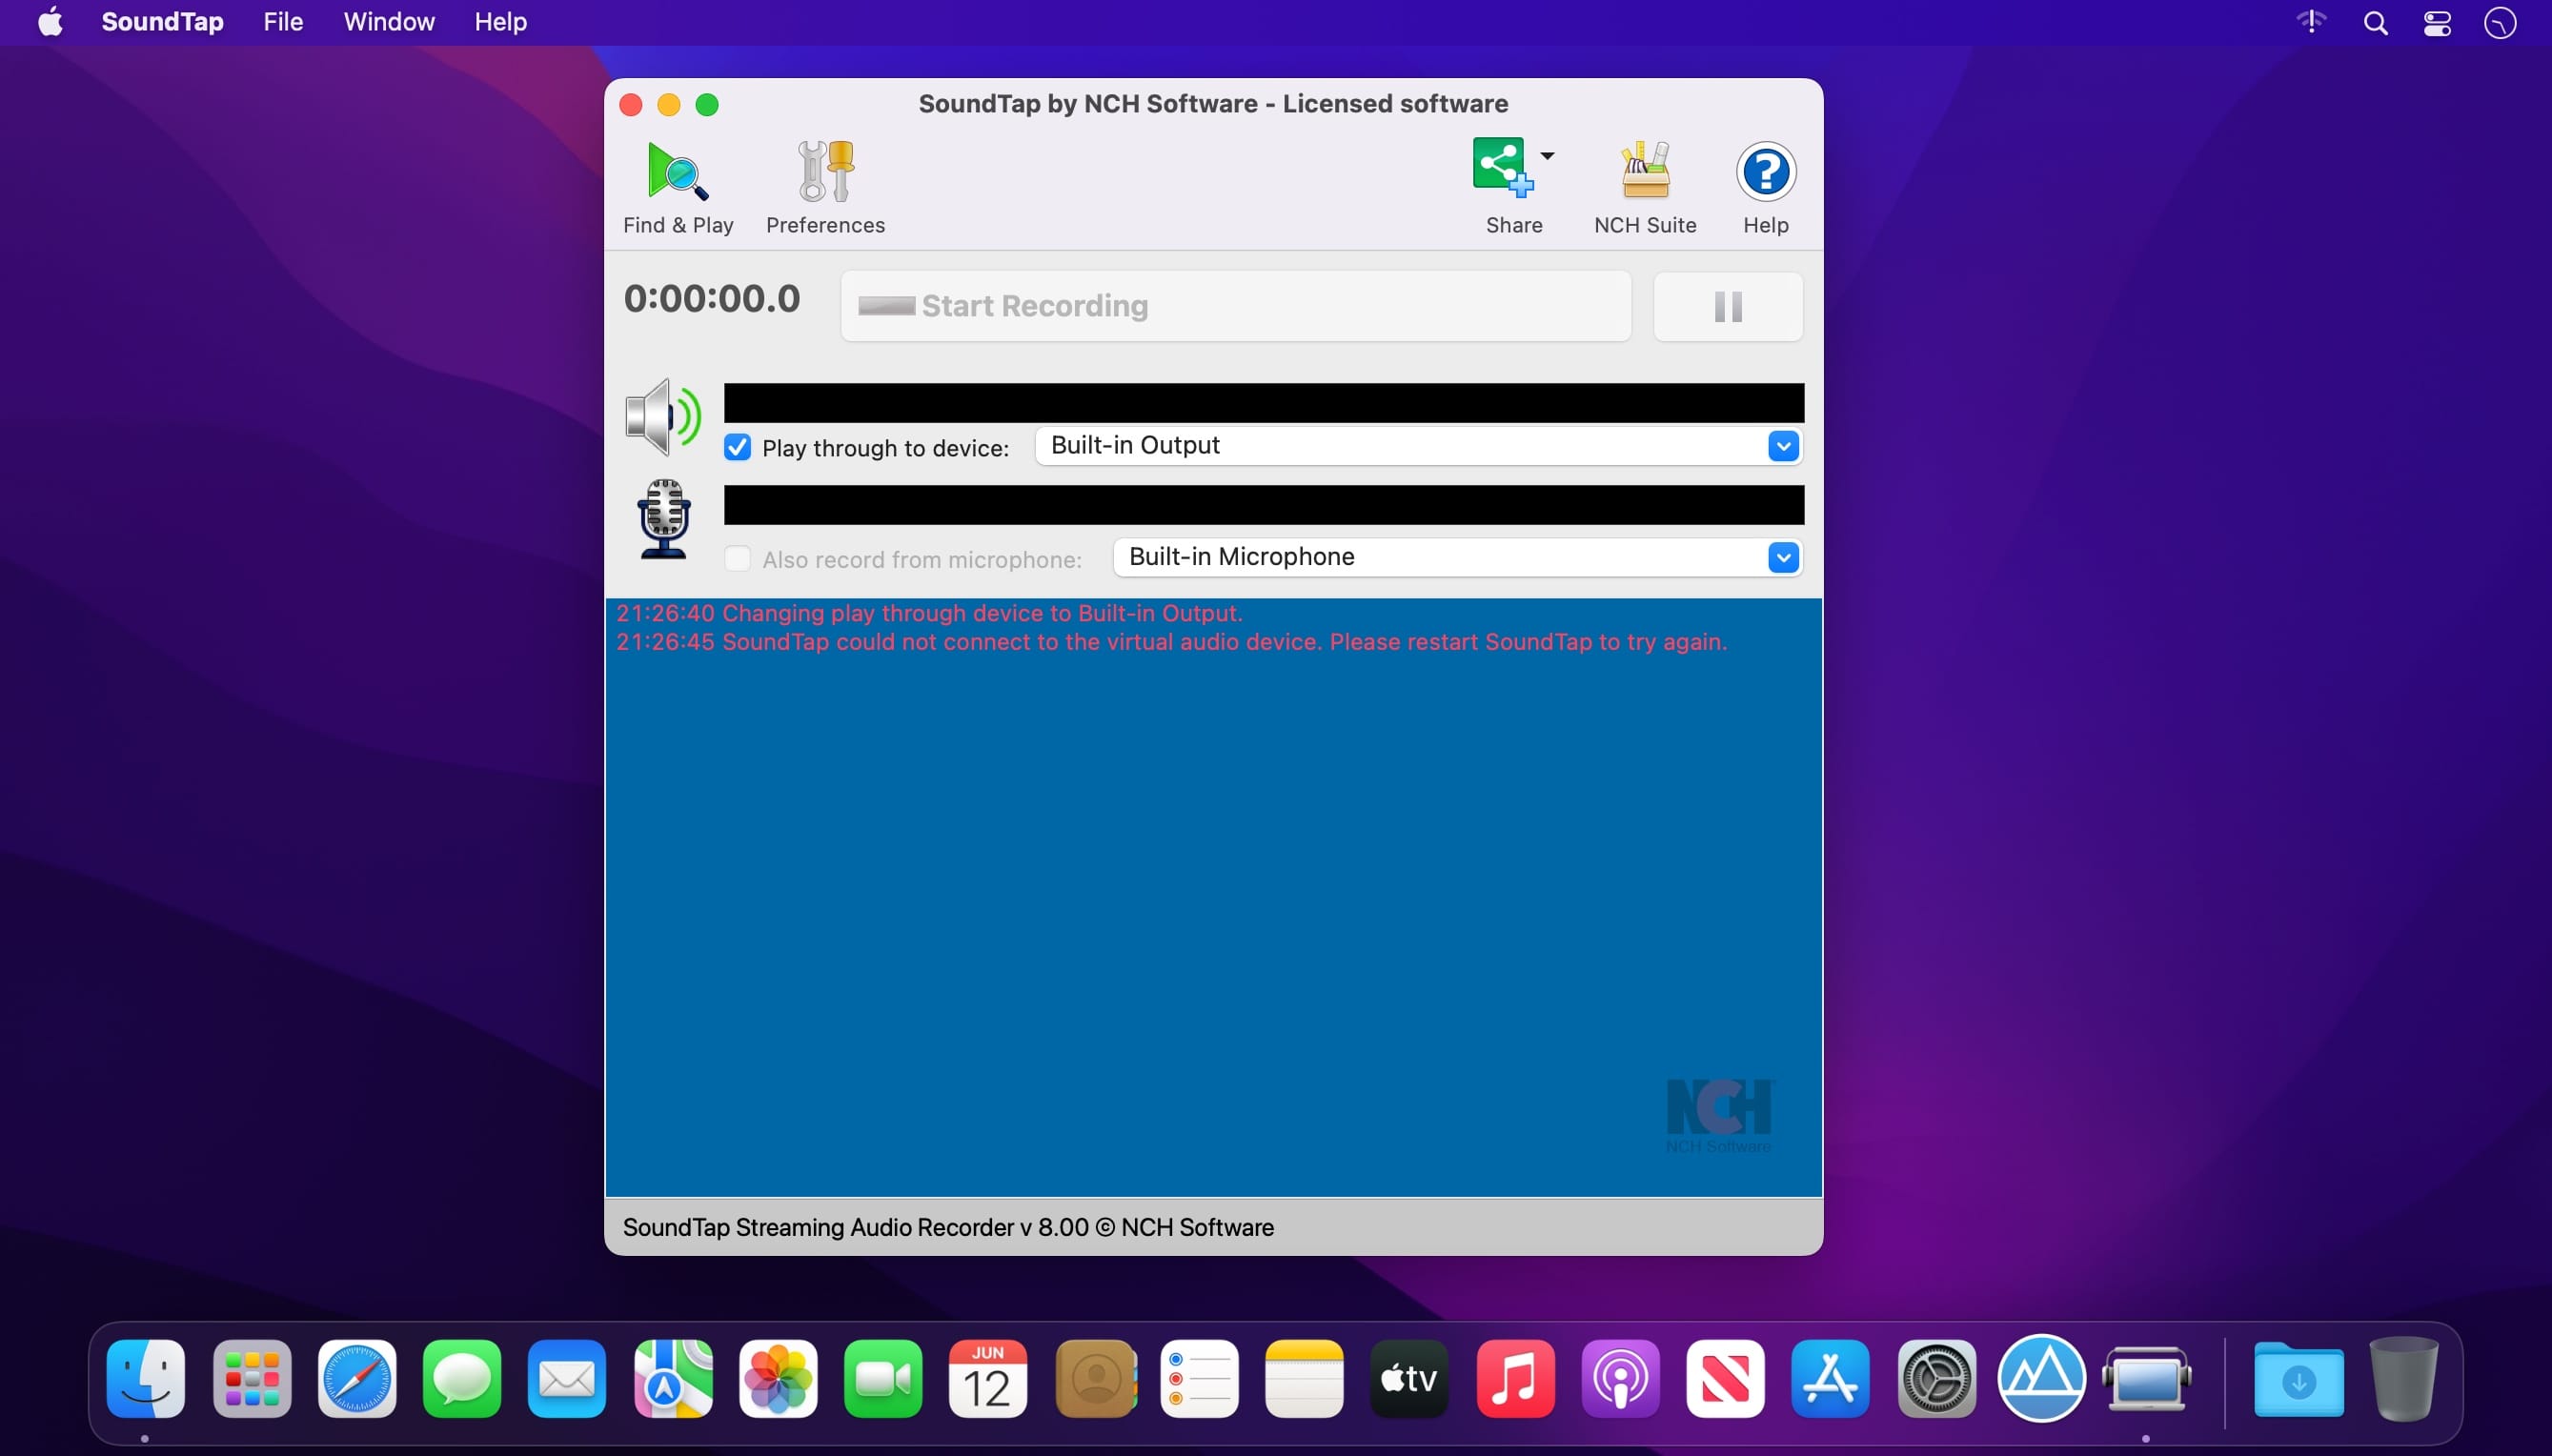This screenshot has height=1456, width=2552.
Task: Toggle Play through to device checkbox
Action: point(738,445)
